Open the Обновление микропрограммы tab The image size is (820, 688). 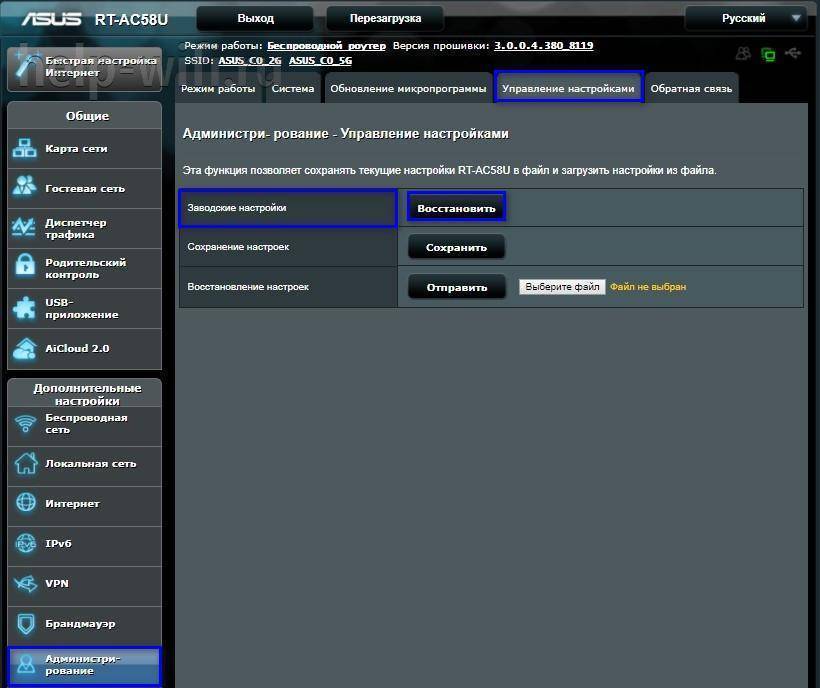pyautogui.click(x=408, y=88)
